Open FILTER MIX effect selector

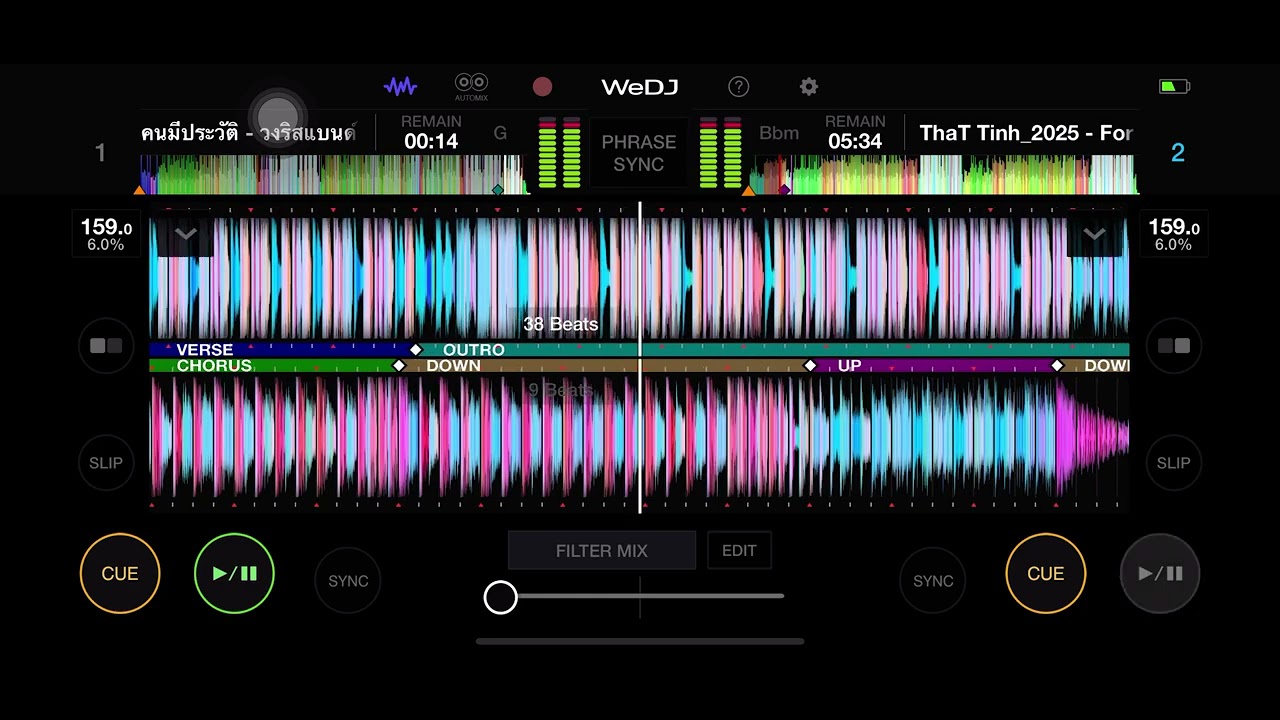602,551
